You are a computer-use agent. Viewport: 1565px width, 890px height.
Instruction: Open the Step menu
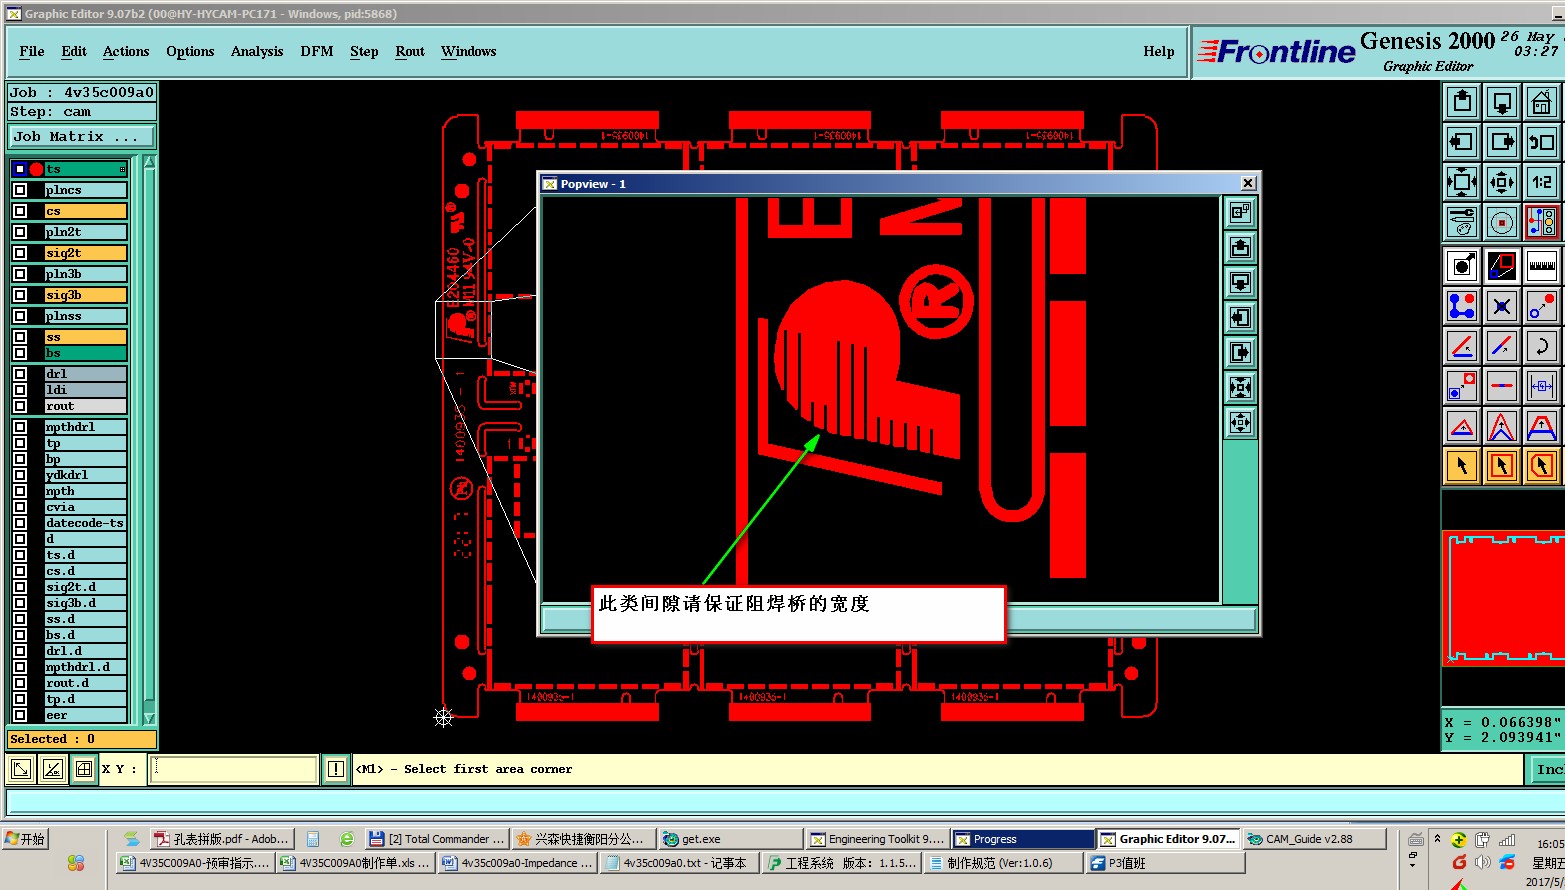click(364, 51)
